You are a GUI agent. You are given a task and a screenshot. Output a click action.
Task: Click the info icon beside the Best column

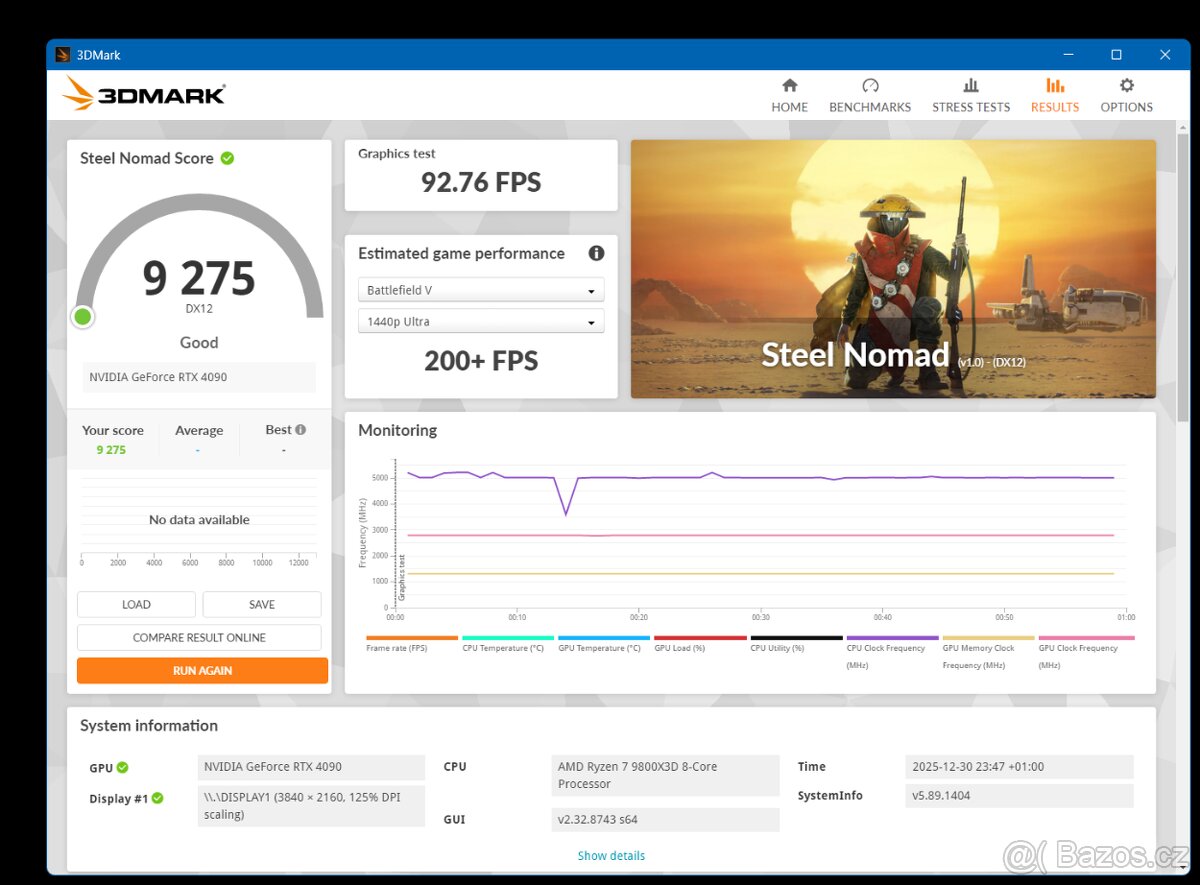(302, 429)
